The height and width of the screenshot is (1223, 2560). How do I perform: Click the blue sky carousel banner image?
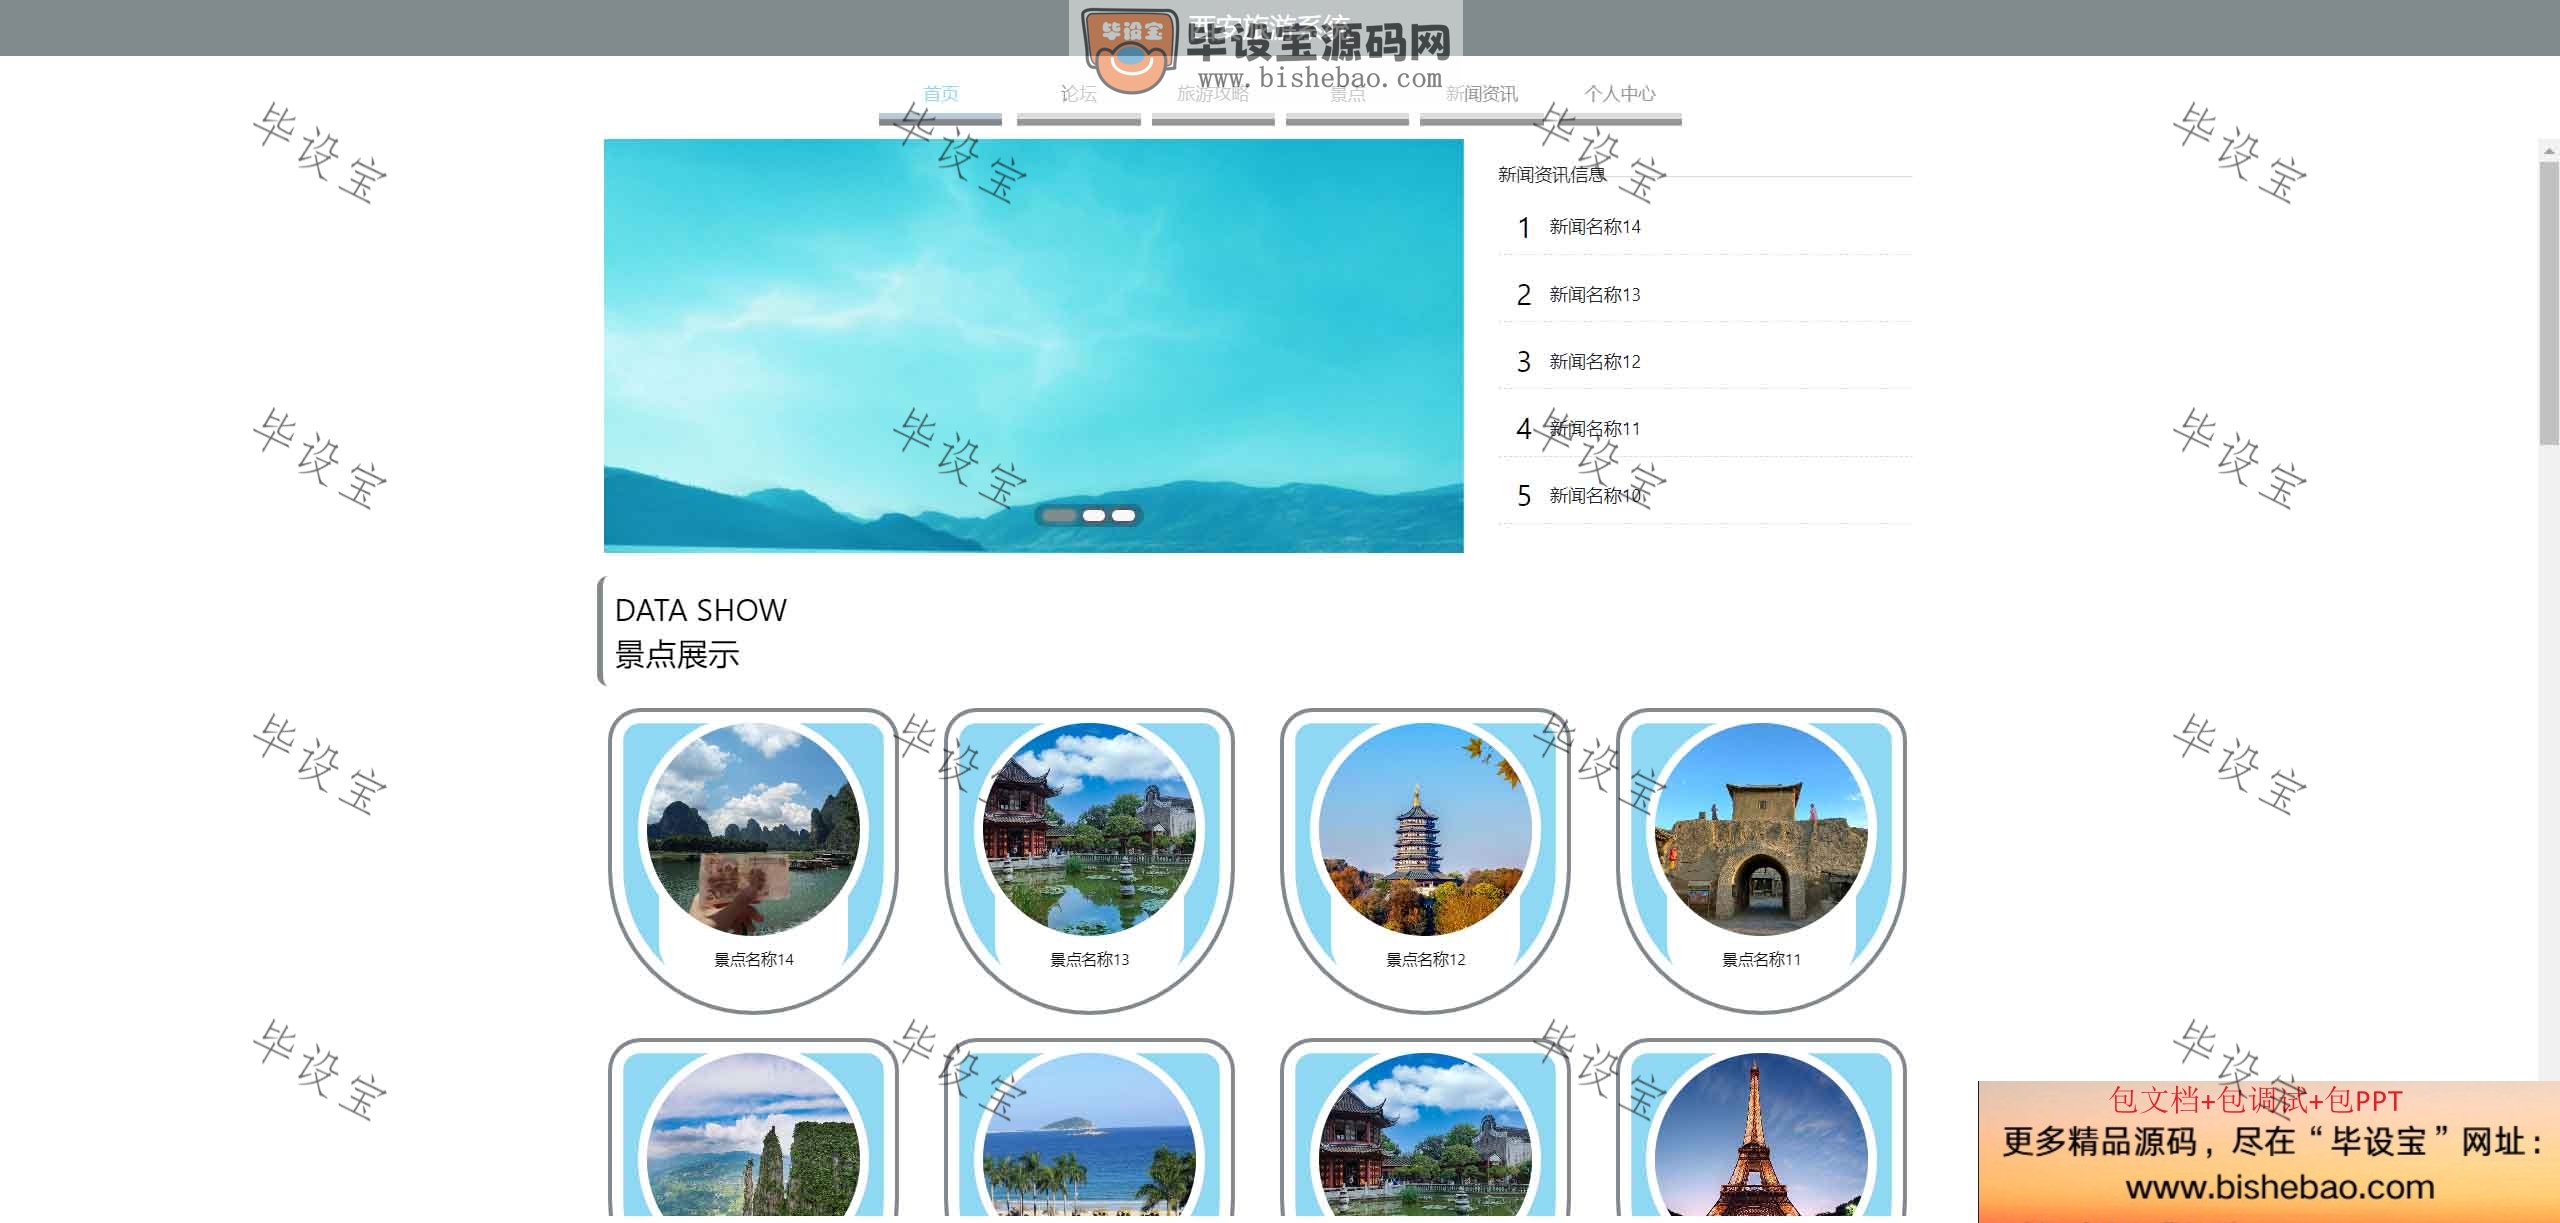point(1033,345)
